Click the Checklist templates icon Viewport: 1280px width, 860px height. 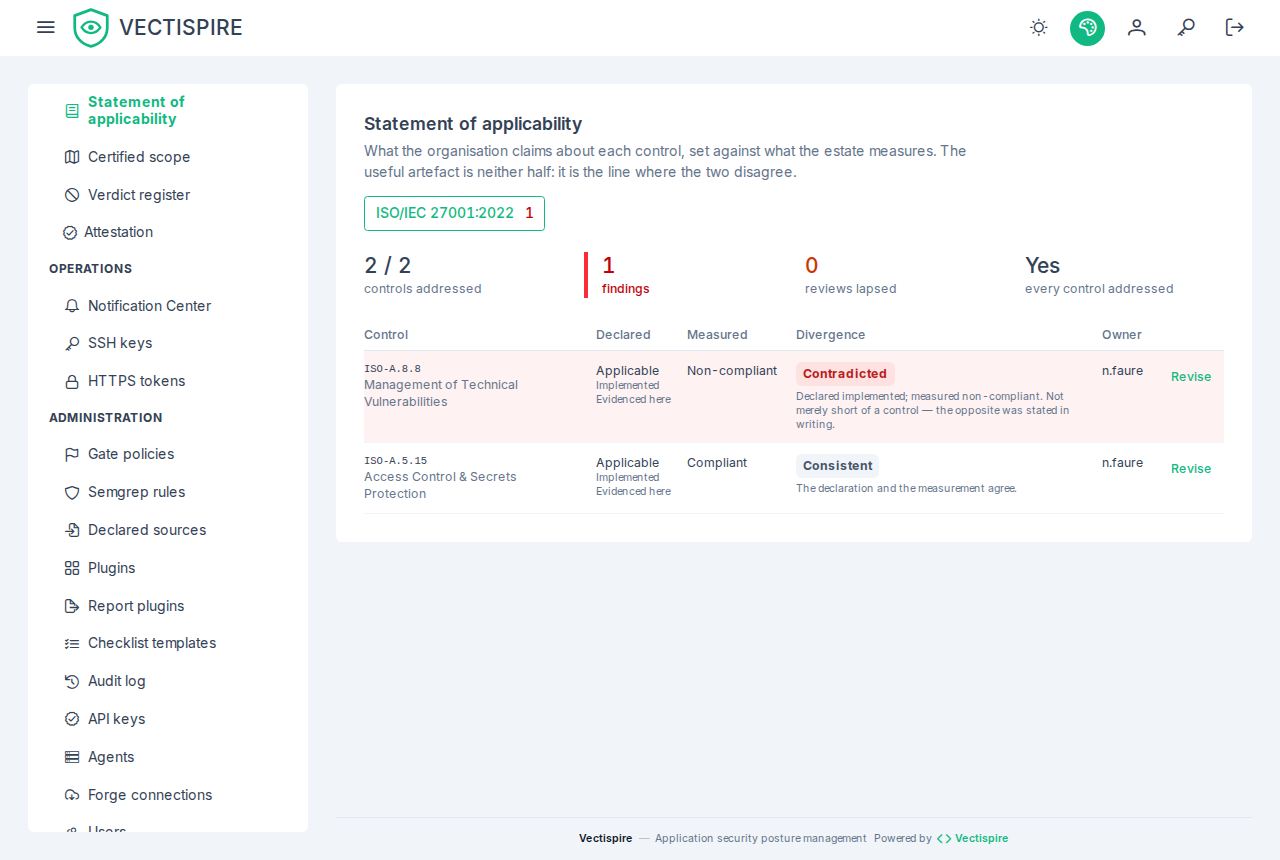(x=72, y=643)
